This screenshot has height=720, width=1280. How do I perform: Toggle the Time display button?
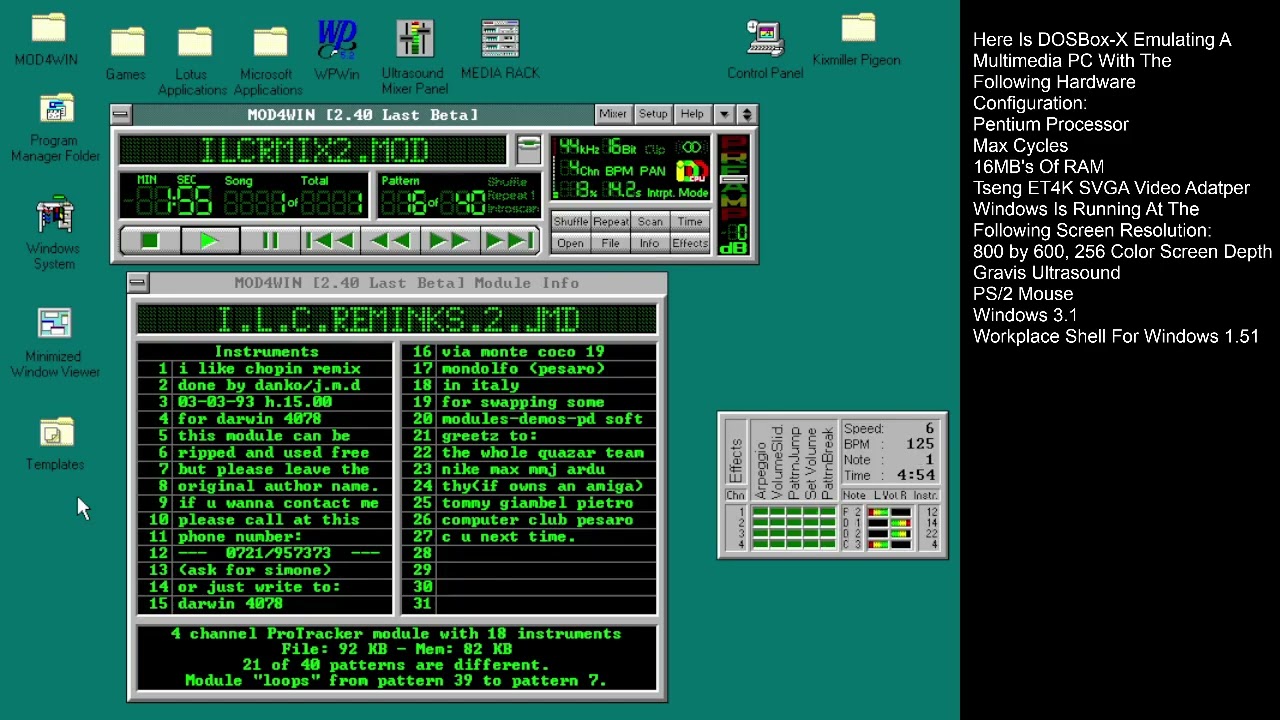690,222
